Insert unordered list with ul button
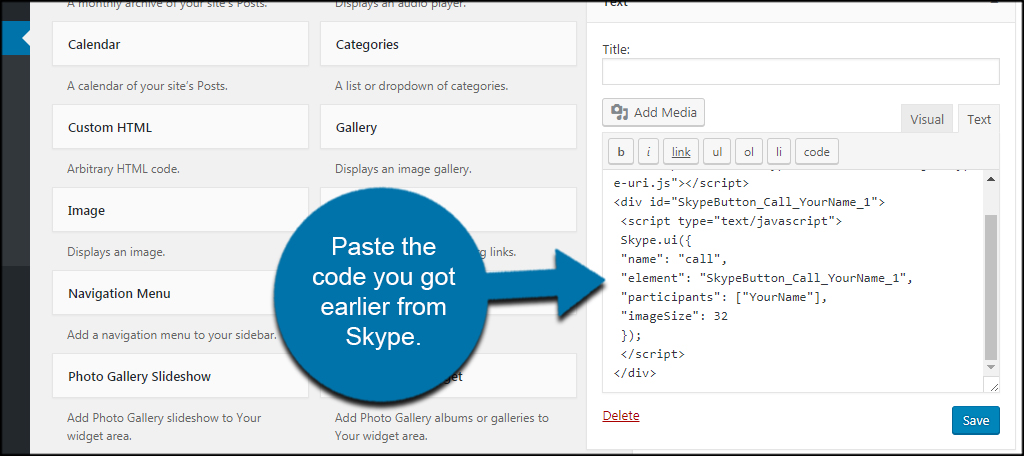The image size is (1024, 456). coord(717,152)
